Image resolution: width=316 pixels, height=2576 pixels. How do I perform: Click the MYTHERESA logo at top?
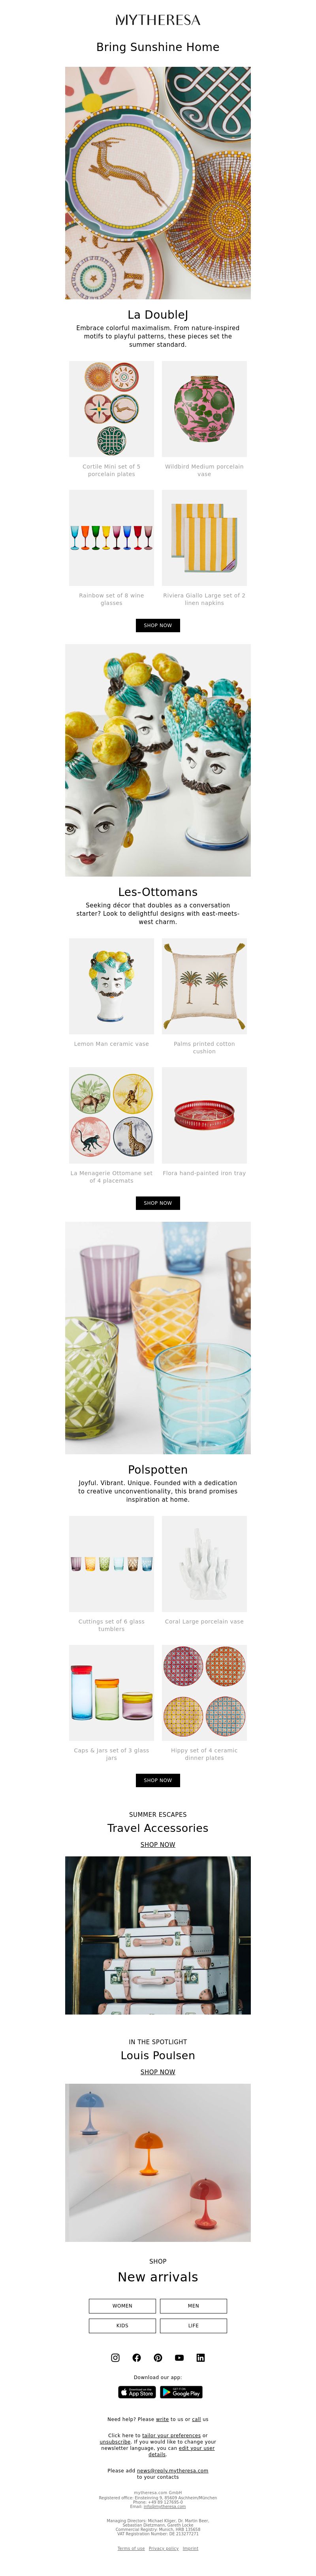coord(158,20)
